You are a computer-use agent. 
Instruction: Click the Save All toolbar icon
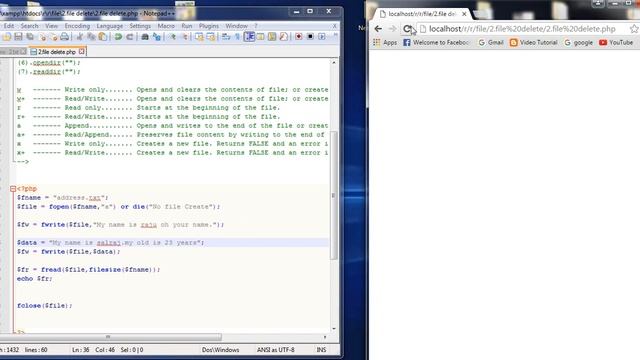(30, 37)
